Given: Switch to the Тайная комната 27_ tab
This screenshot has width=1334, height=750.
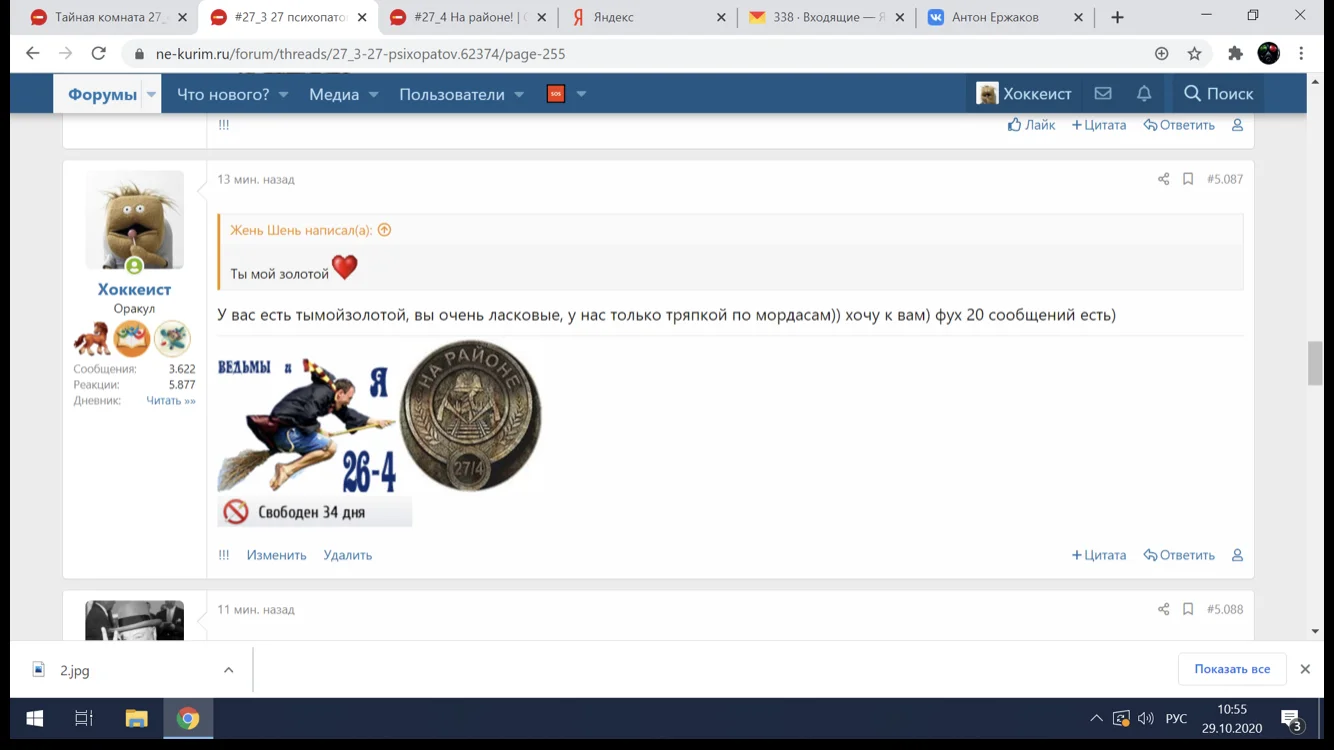Looking at the screenshot, I should coord(107,17).
